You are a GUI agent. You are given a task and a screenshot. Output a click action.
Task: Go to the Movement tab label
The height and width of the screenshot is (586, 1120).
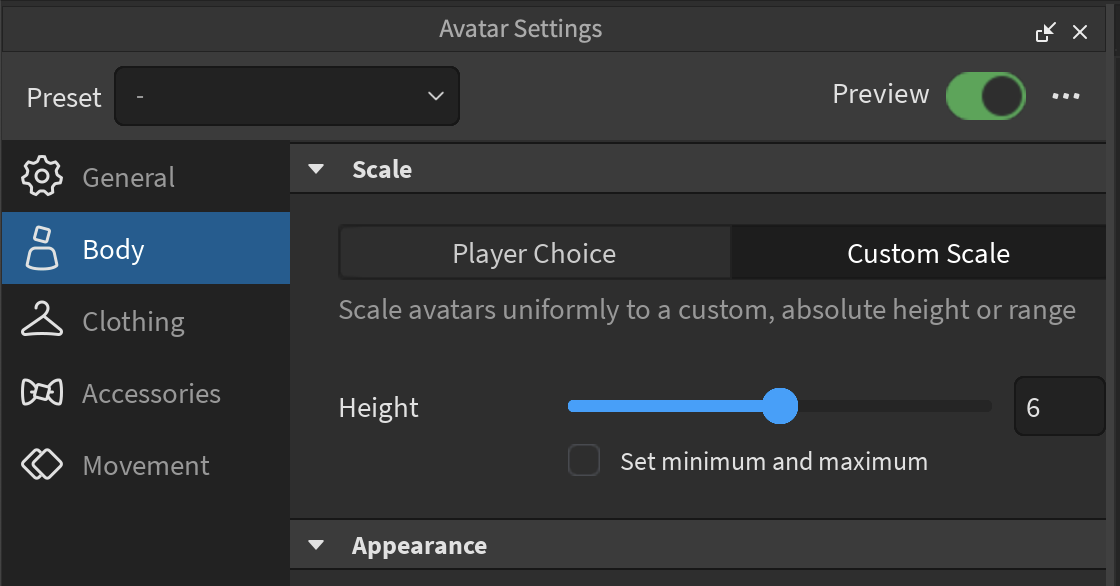click(146, 465)
